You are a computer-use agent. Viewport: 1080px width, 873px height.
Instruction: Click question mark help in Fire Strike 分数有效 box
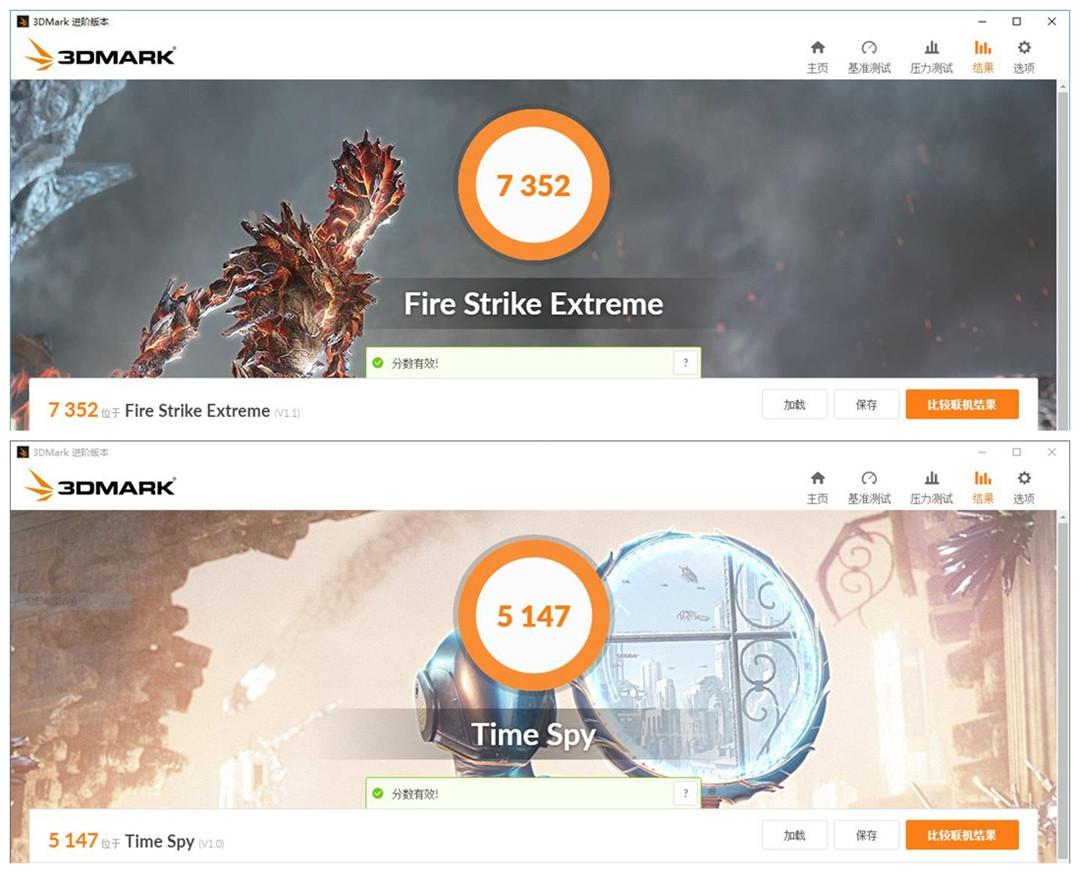685,362
